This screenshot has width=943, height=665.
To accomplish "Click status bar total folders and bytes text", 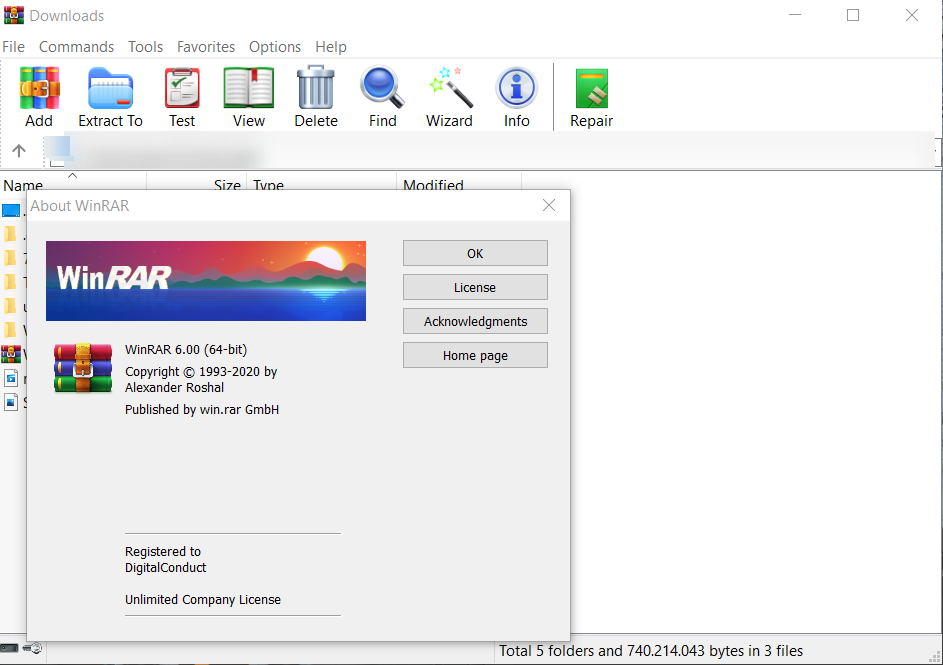I will pos(651,651).
